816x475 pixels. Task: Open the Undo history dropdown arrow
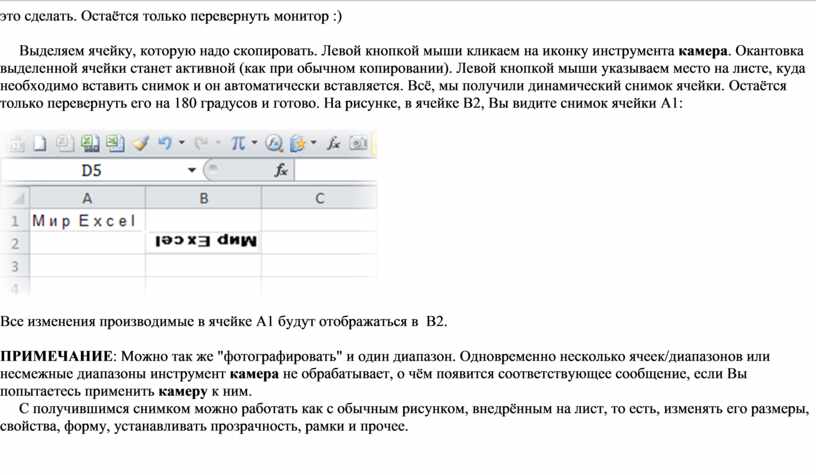182,142
